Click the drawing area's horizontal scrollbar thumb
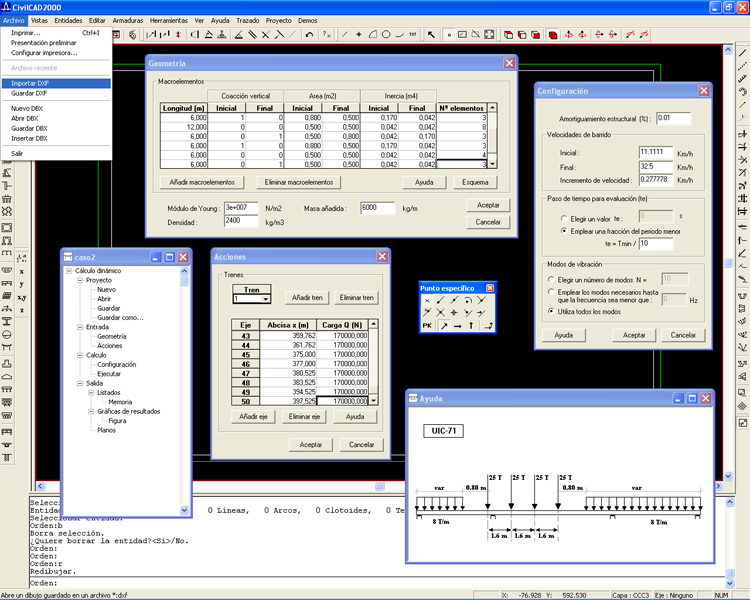This screenshot has width=750, height=600. (x=380, y=486)
